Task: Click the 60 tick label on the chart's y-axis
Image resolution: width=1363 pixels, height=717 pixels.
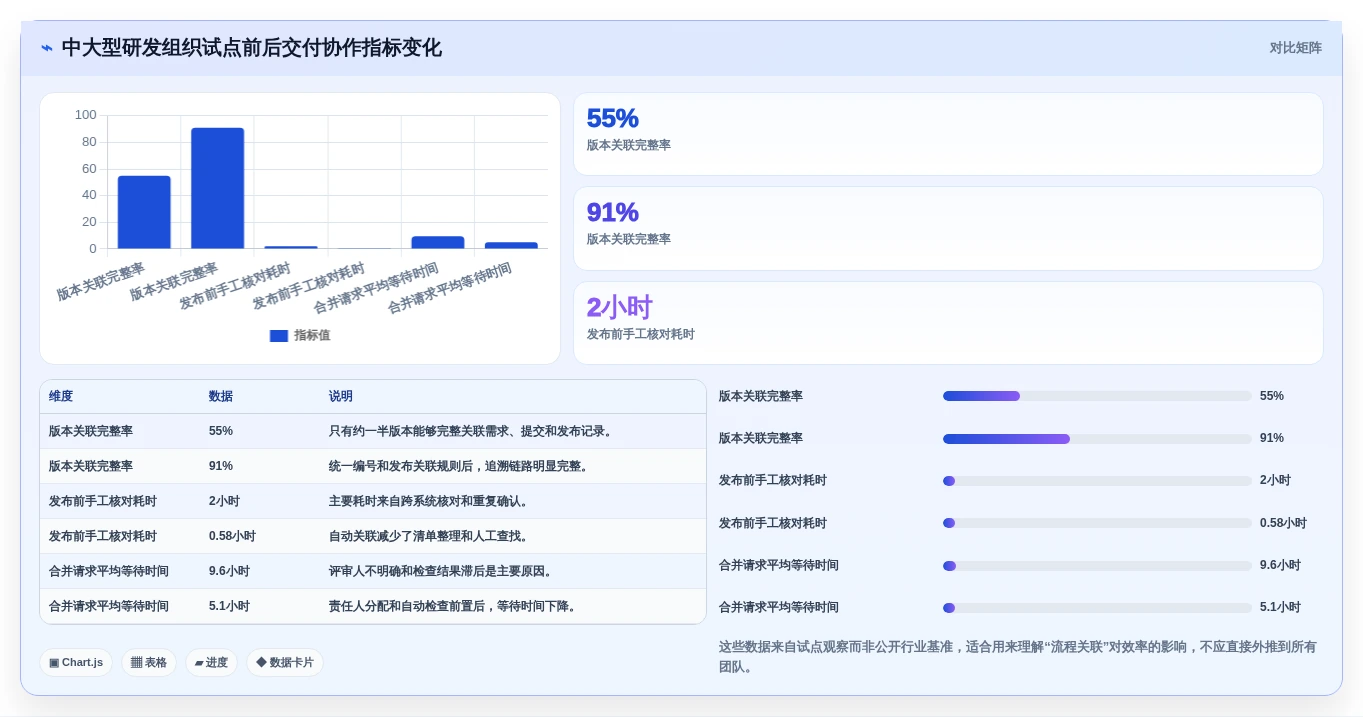Action: pos(89,168)
